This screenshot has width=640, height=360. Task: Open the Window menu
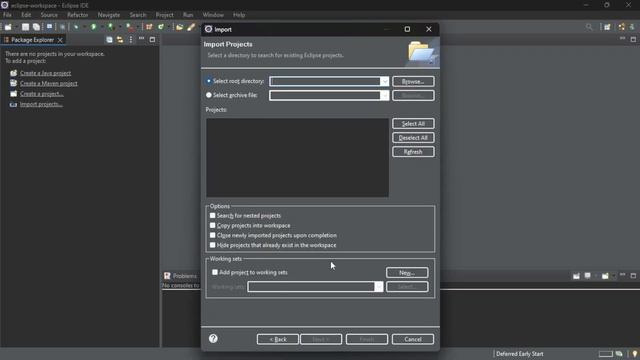(213, 15)
